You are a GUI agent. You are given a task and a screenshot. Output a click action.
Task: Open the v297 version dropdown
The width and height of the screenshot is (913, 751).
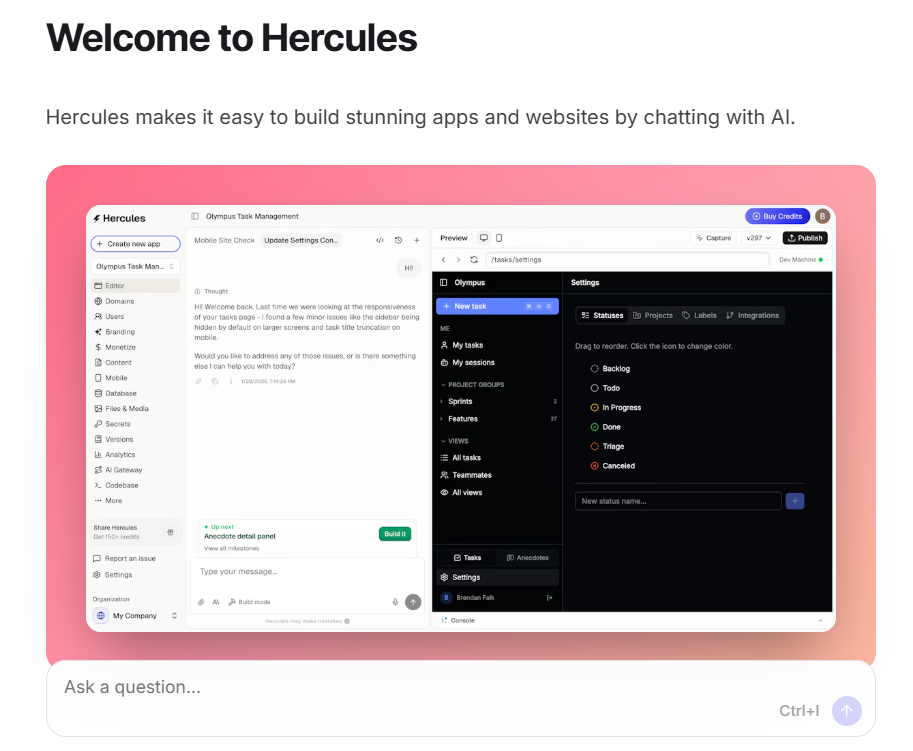point(758,238)
